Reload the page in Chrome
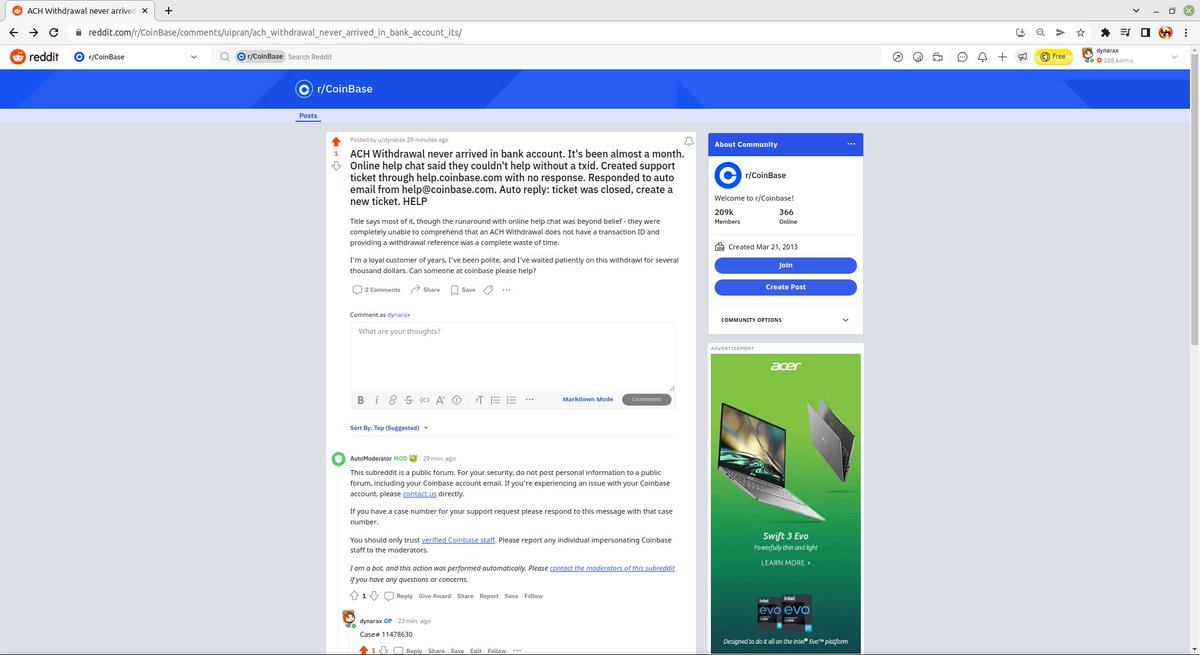The image size is (1200, 655). coord(56,32)
